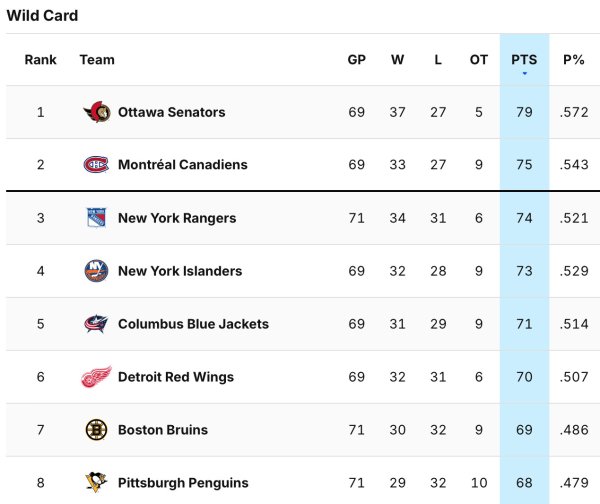Screen dimensions: 600x504
Task: Click the New York Islanders logo
Action: pos(96,271)
